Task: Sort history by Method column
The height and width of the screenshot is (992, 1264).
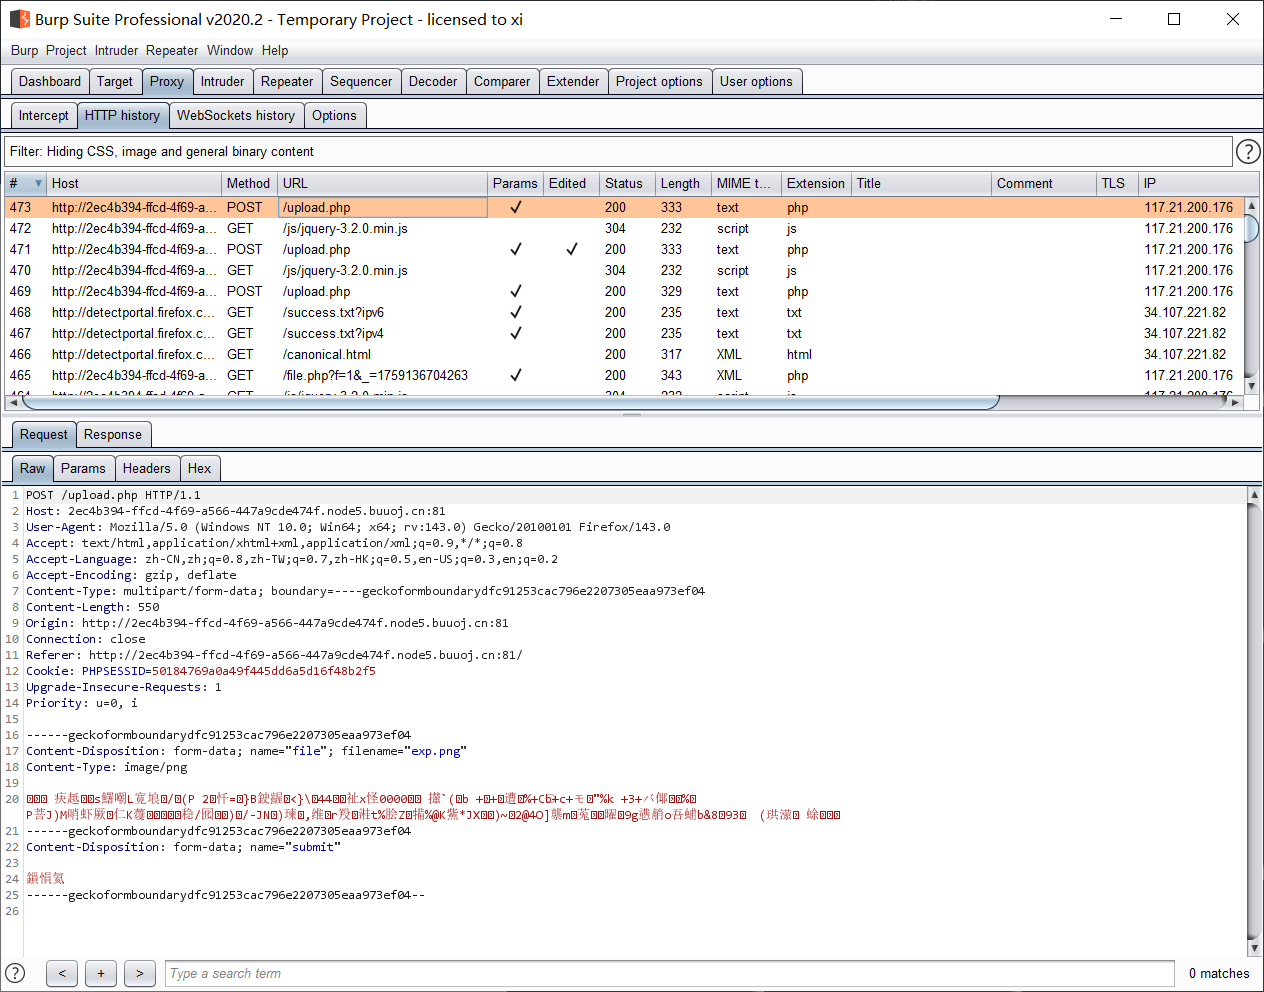Action: [x=249, y=184]
